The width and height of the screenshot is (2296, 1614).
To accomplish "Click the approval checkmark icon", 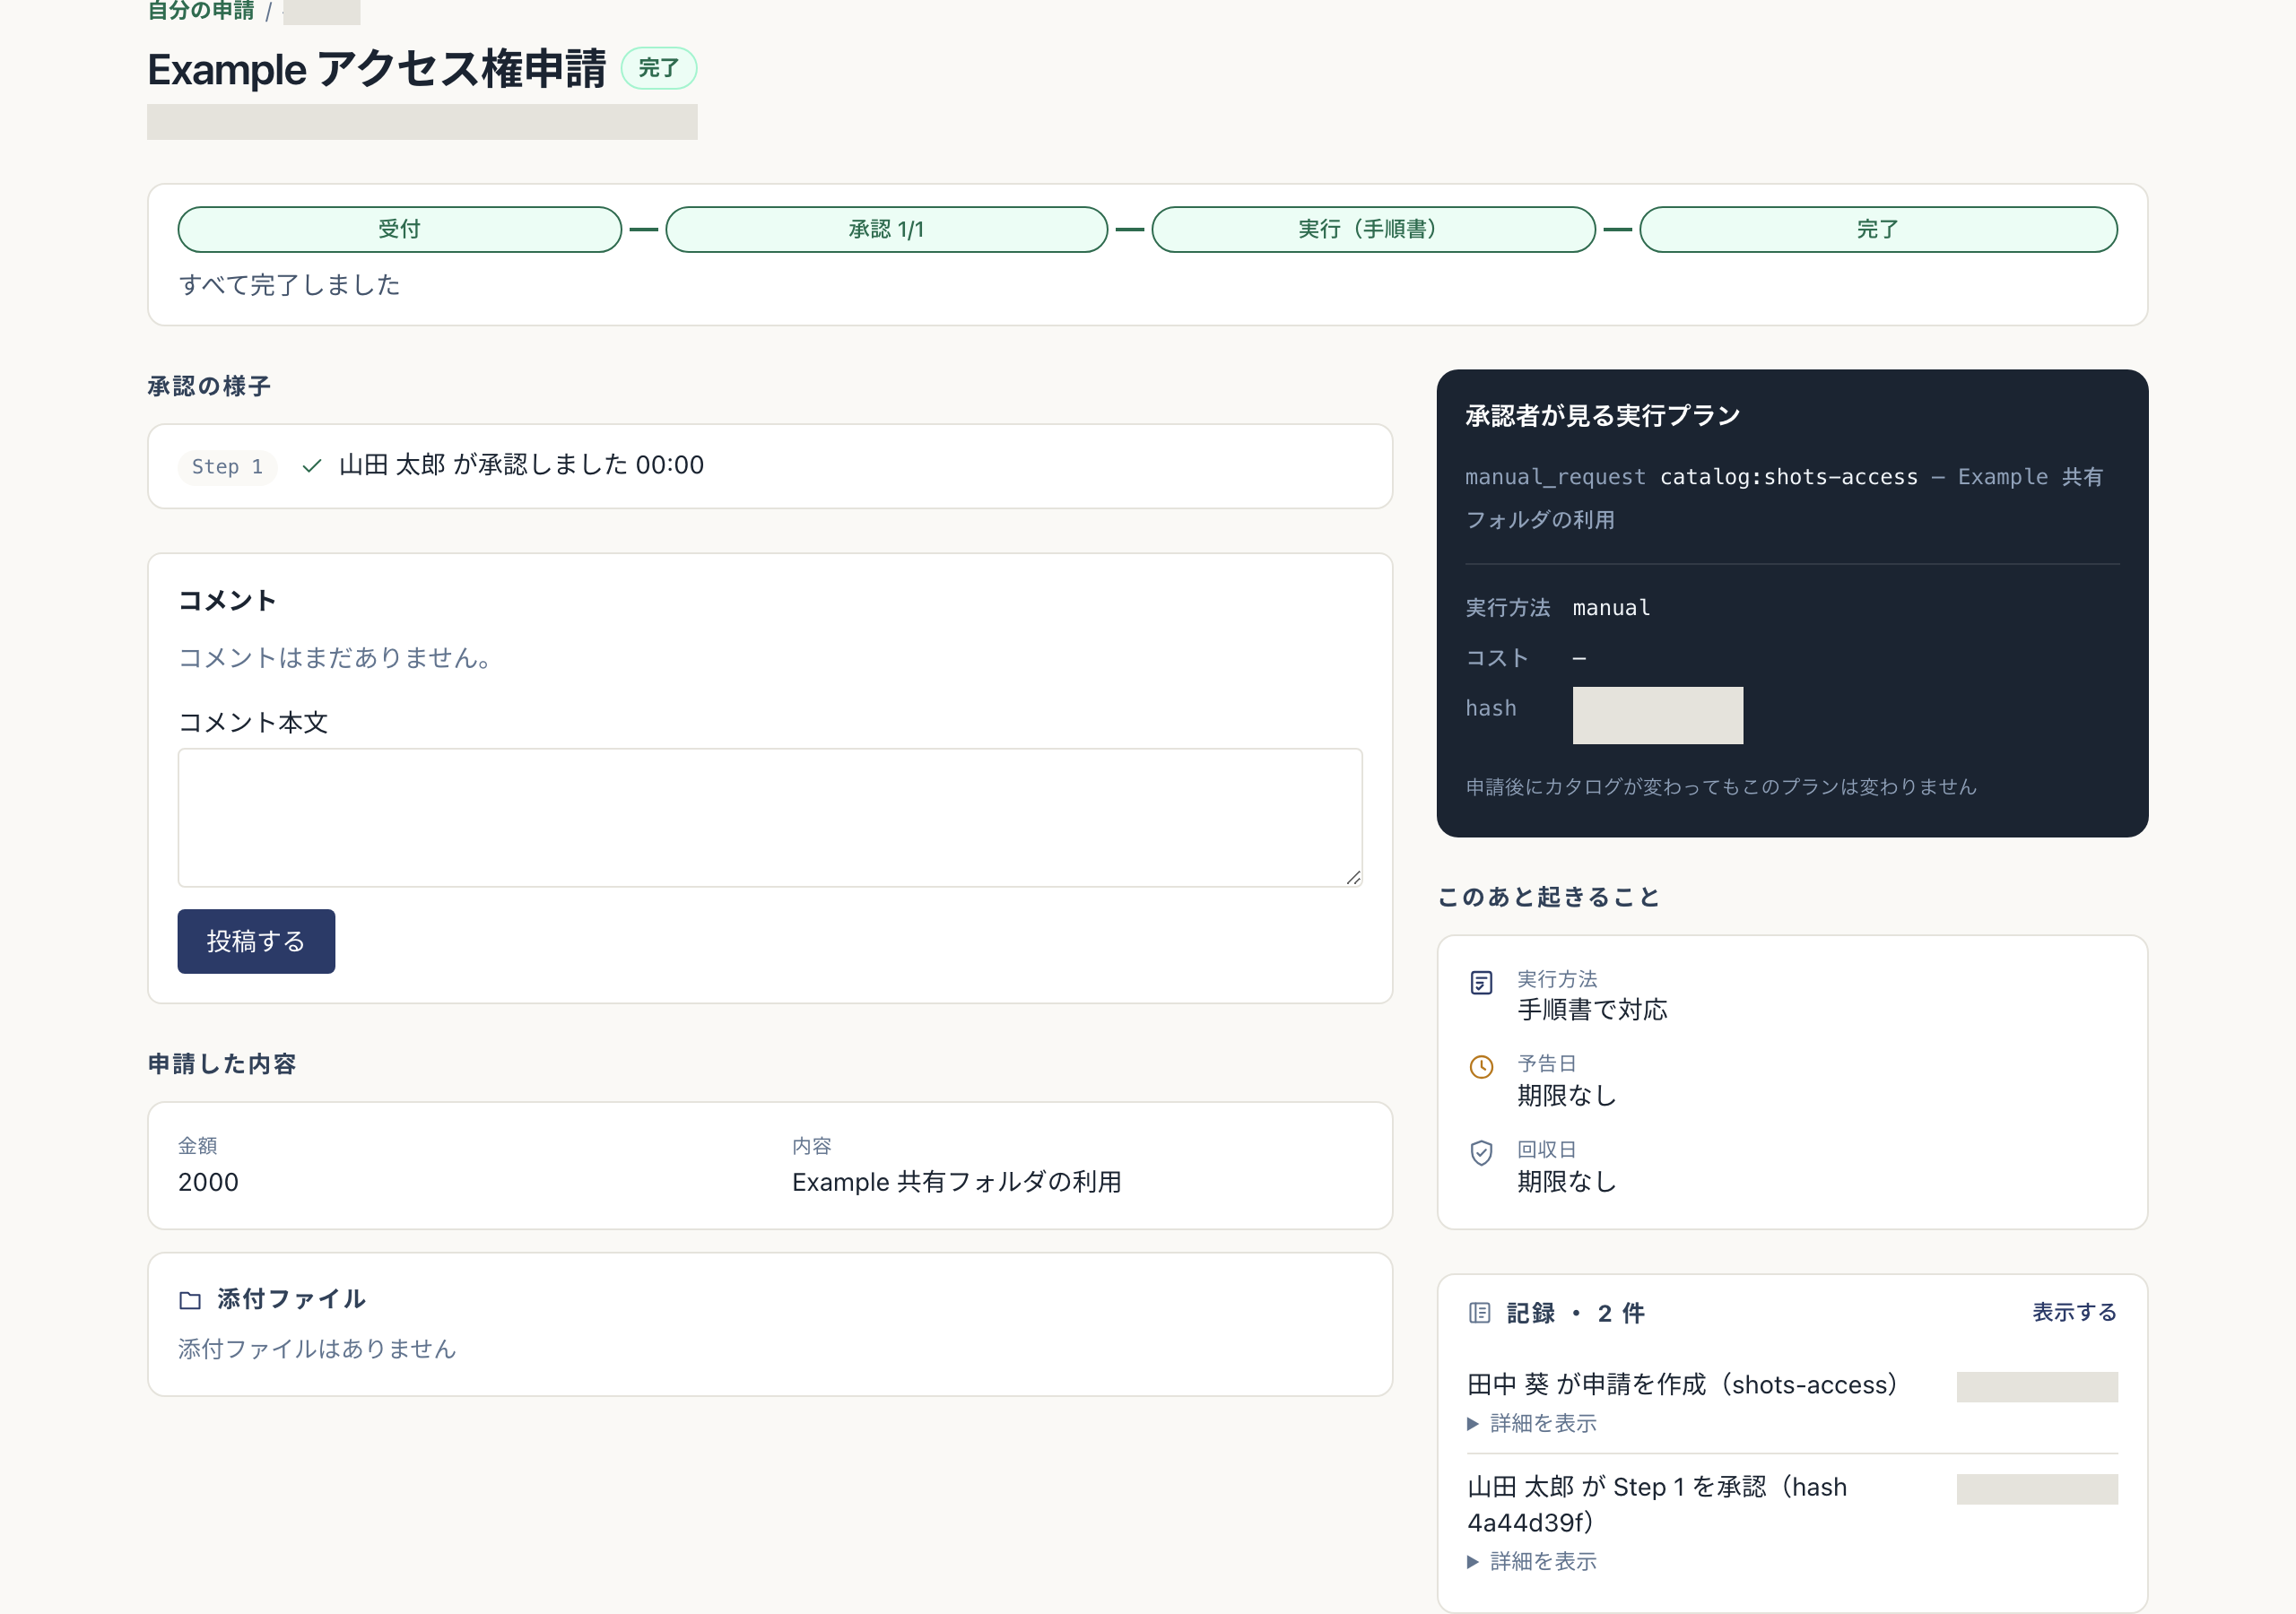I will click(312, 466).
